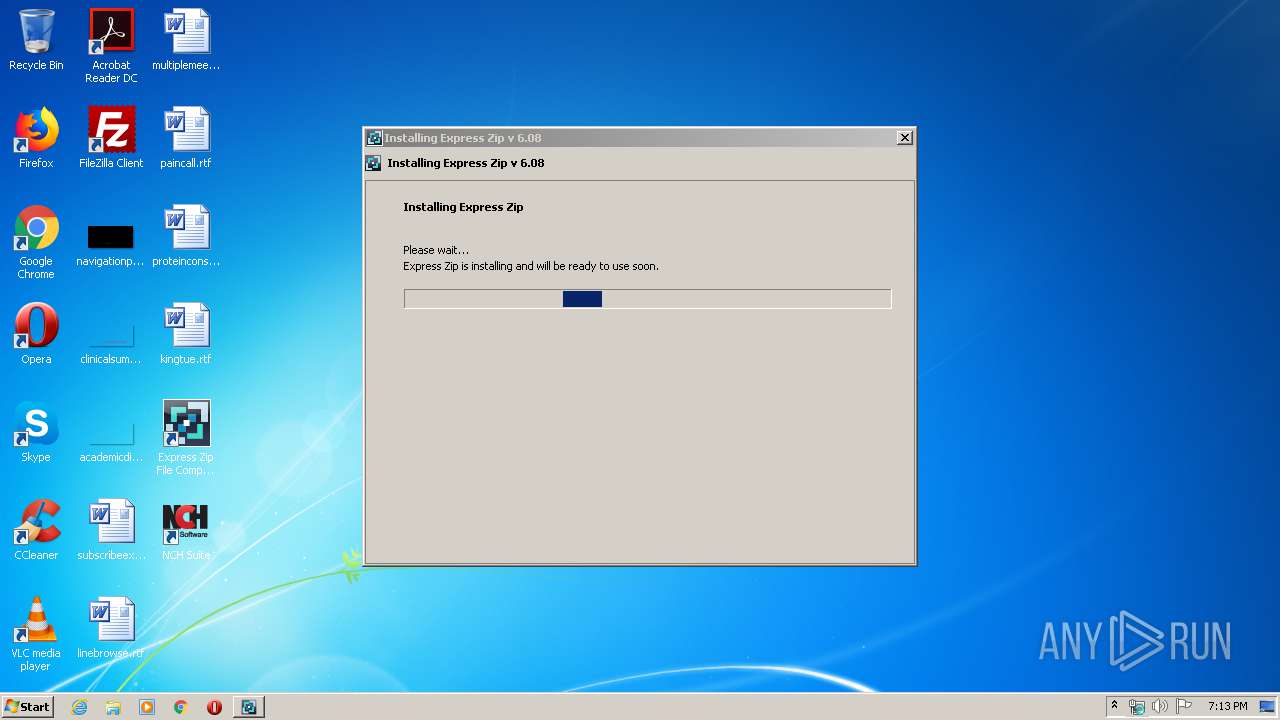This screenshot has height=720, width=1280.
Task: Click the installer title bar icon
Action: point(374,138)
